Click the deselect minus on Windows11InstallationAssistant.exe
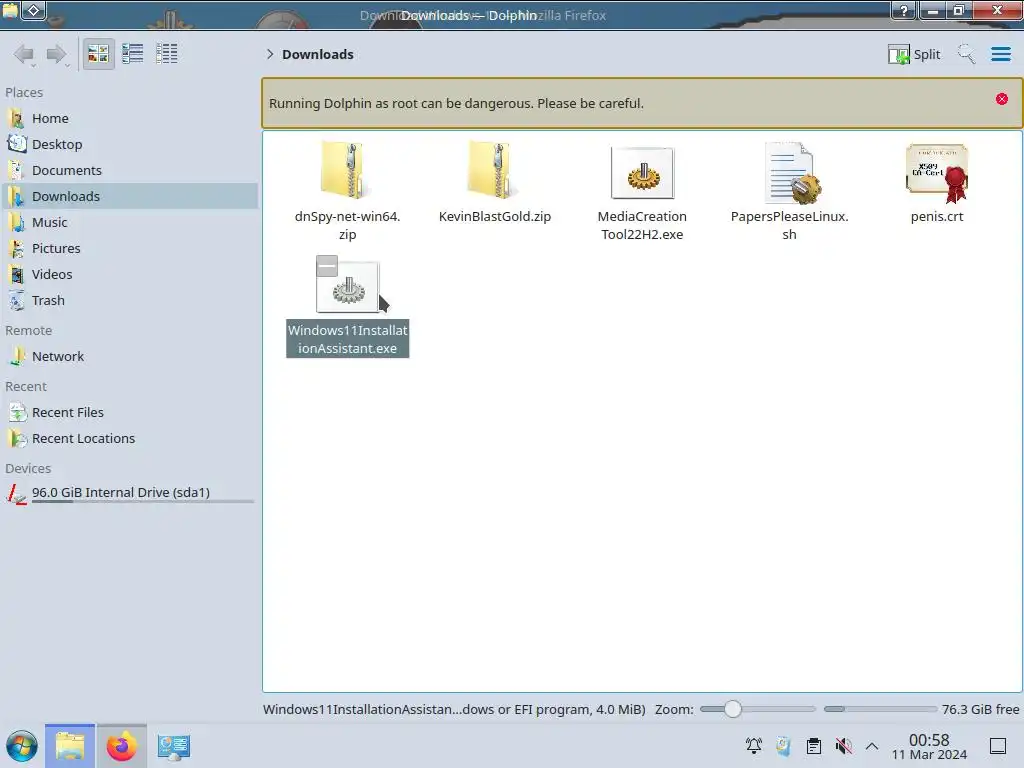 pyautogui.click(x=327, y=266)
